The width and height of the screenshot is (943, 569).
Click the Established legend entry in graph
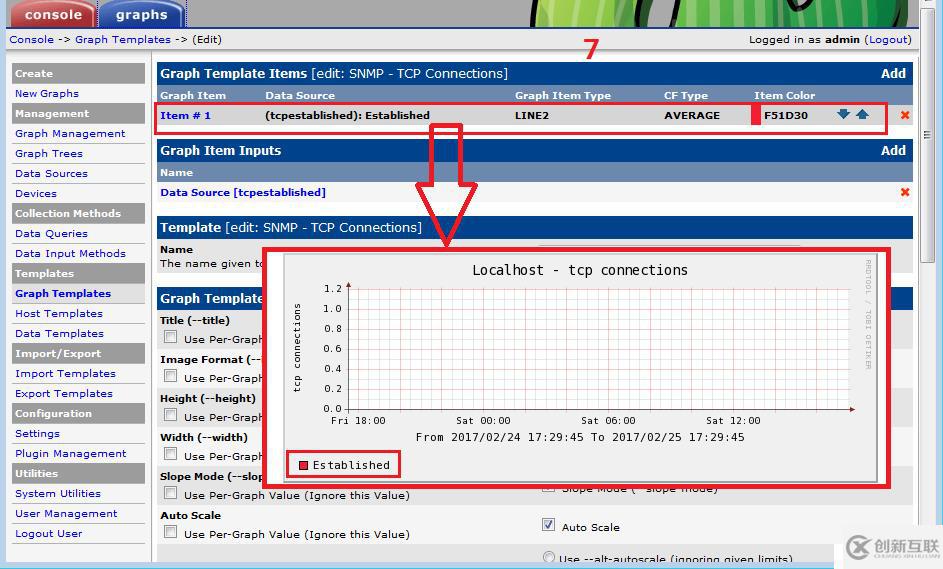tap(345, 465)
